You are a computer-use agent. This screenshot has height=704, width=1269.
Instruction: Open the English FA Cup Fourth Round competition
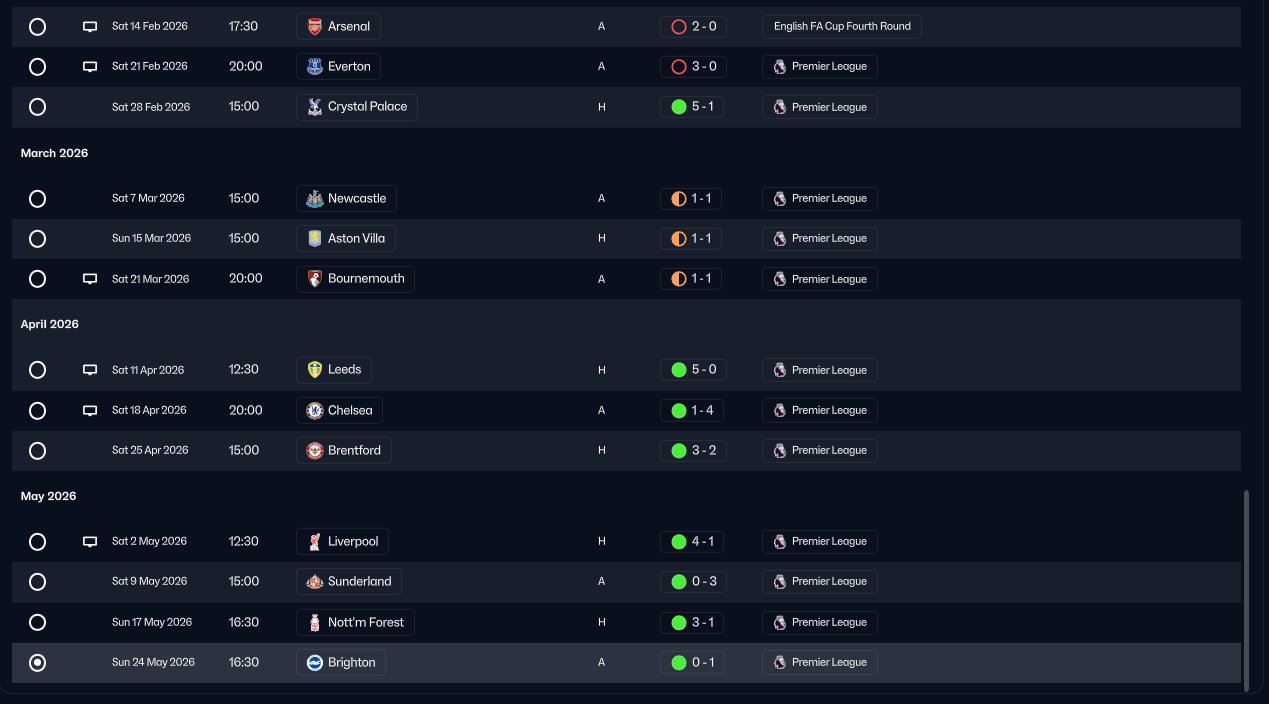(841, 27)
